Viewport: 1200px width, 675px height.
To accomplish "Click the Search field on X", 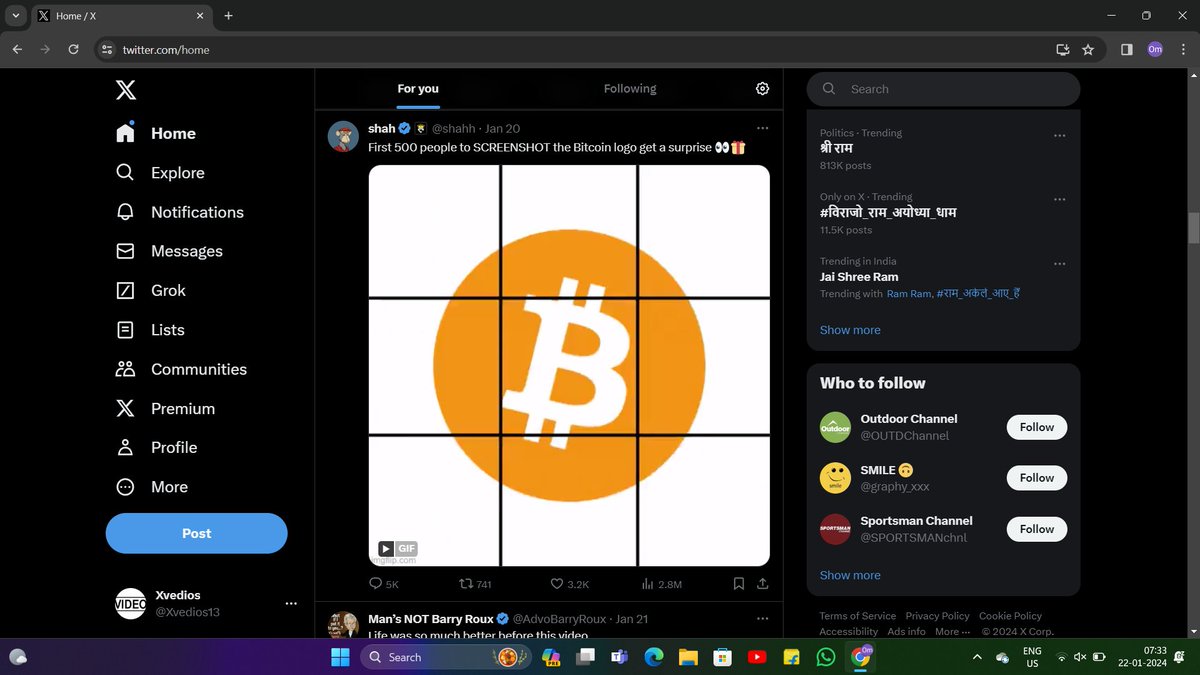I will click(943, 89).
